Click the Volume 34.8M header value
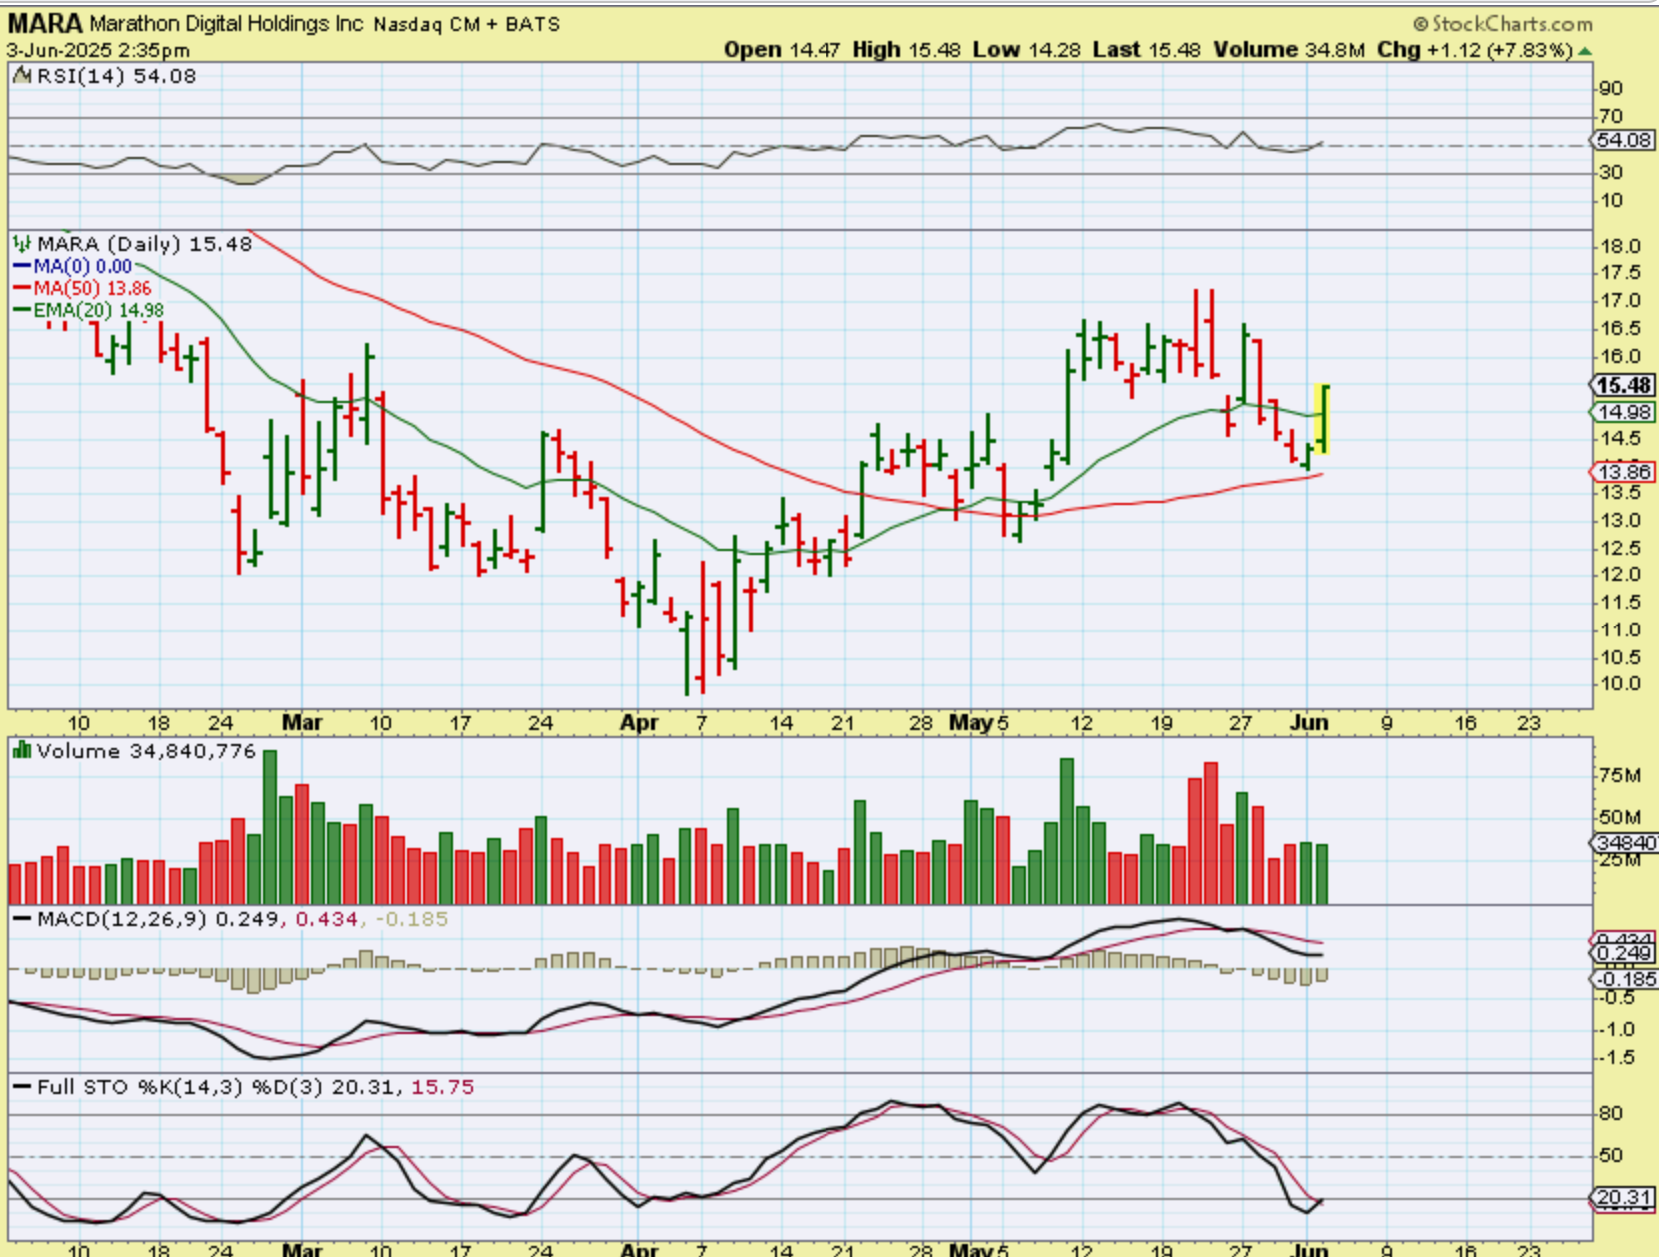This screenshot has width=1659, height=1257. pos(1289,50)
